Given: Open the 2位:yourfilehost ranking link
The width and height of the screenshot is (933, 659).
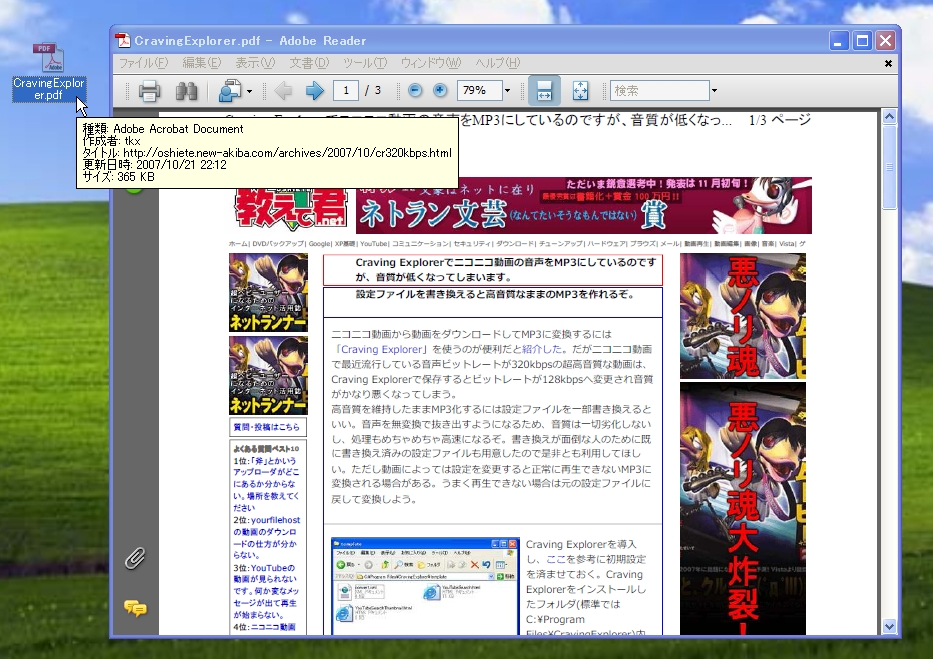Looking at the screenshot, I should tap(267, 538).
